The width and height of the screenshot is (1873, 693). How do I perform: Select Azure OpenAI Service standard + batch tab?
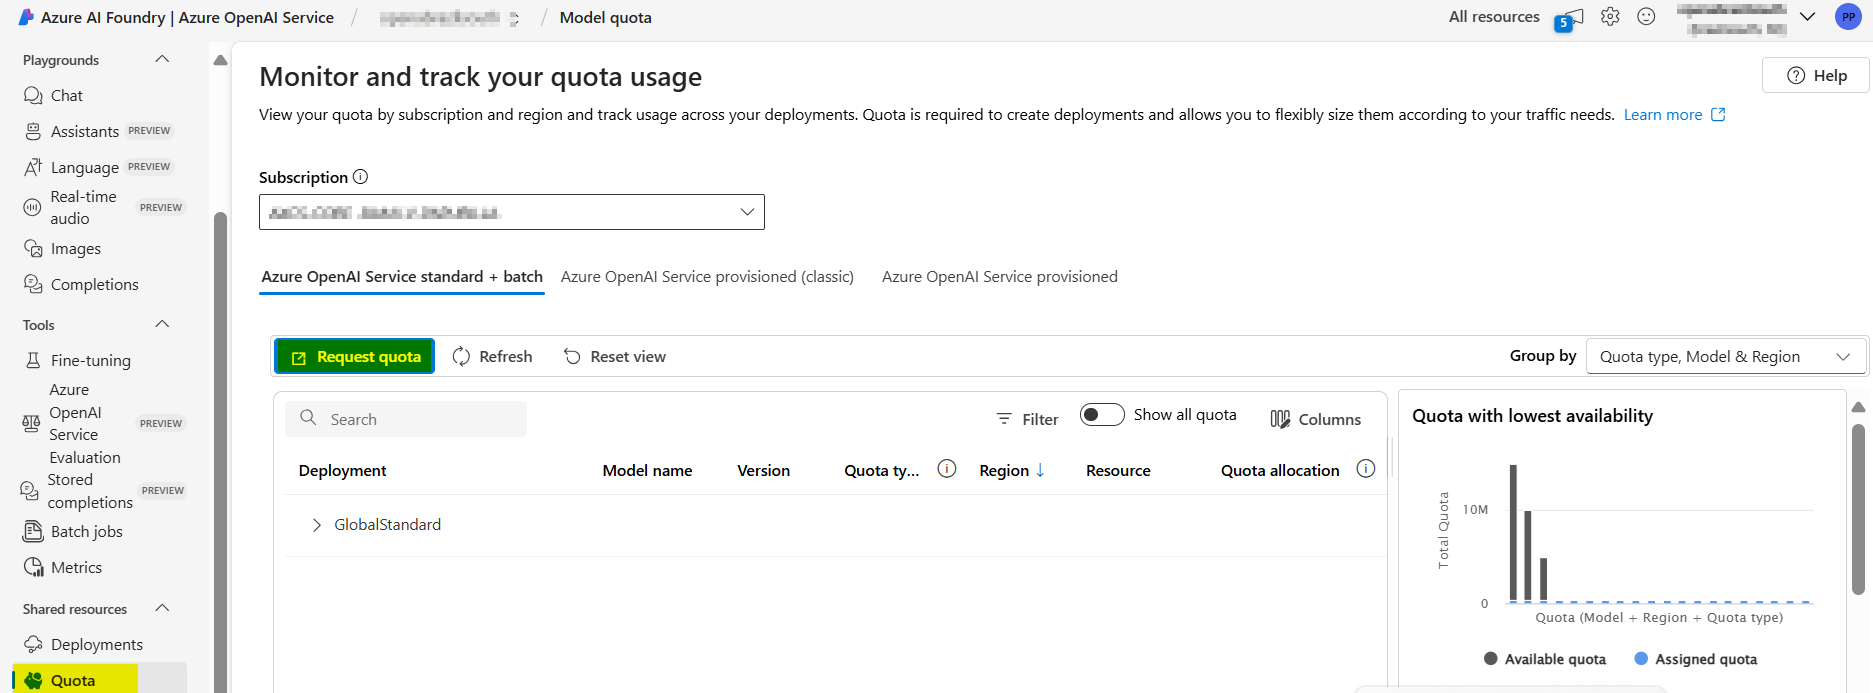point(402,277)
